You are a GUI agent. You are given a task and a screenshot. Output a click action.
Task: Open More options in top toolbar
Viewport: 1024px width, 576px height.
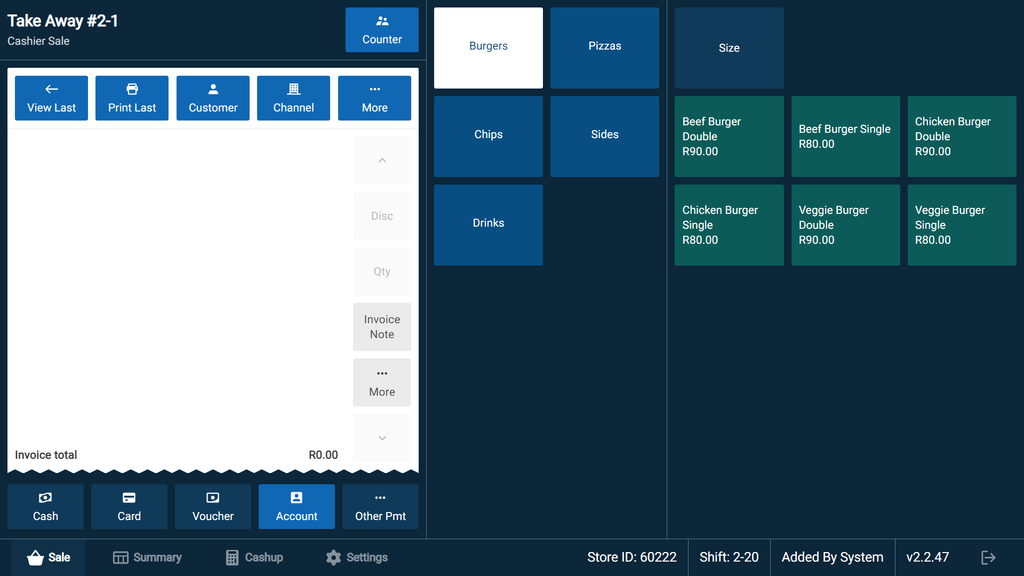[x=374, y=98]
